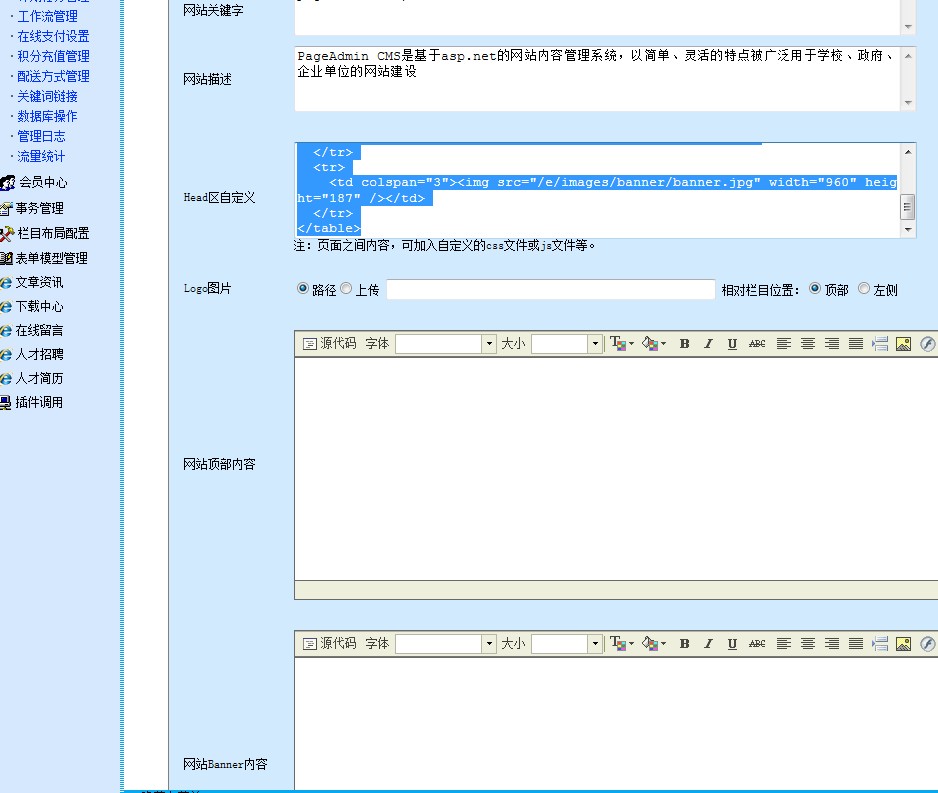
Task: Insert image in the 网站顶部内容 editor
Action: click(903, 344)
